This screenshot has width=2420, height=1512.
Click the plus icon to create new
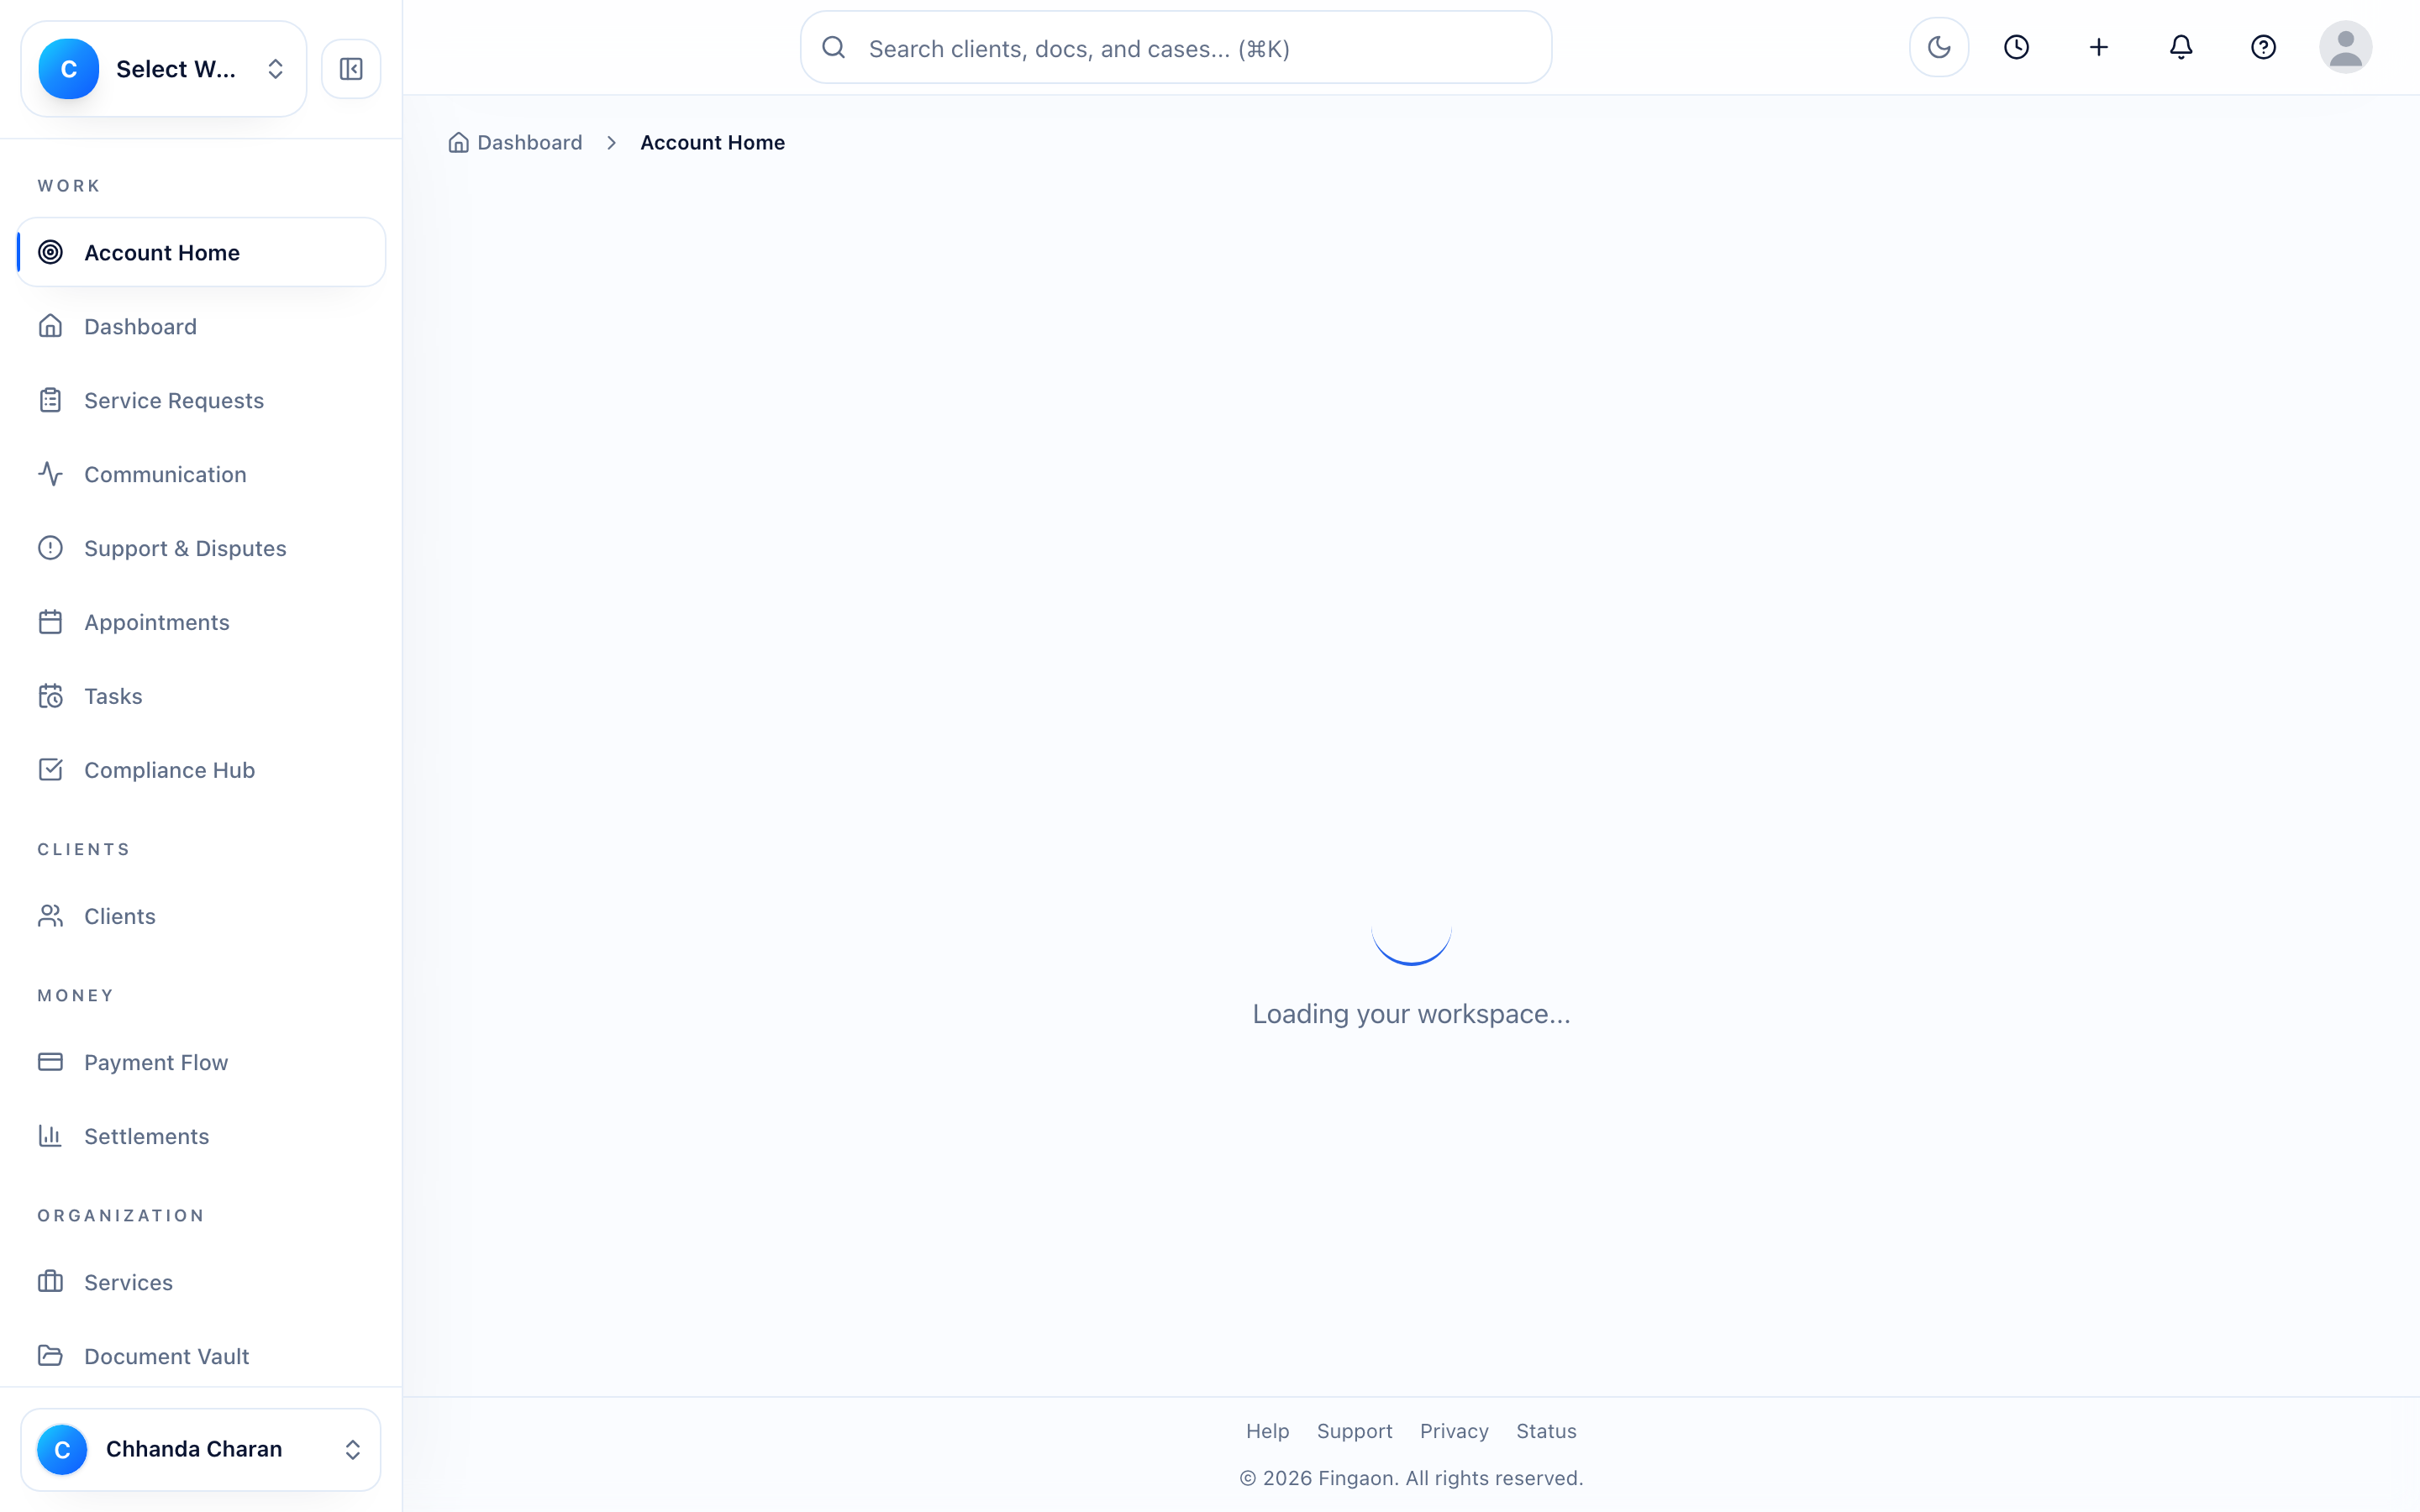click(2098, 47)
